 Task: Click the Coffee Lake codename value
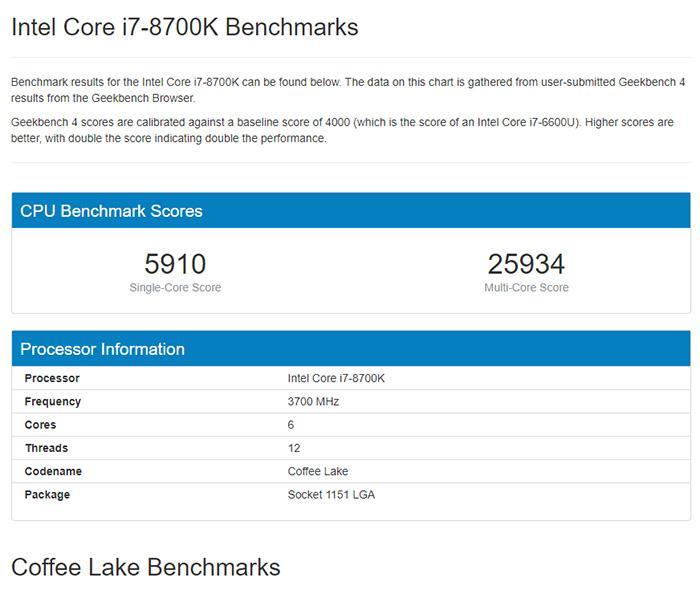(318, 471)
